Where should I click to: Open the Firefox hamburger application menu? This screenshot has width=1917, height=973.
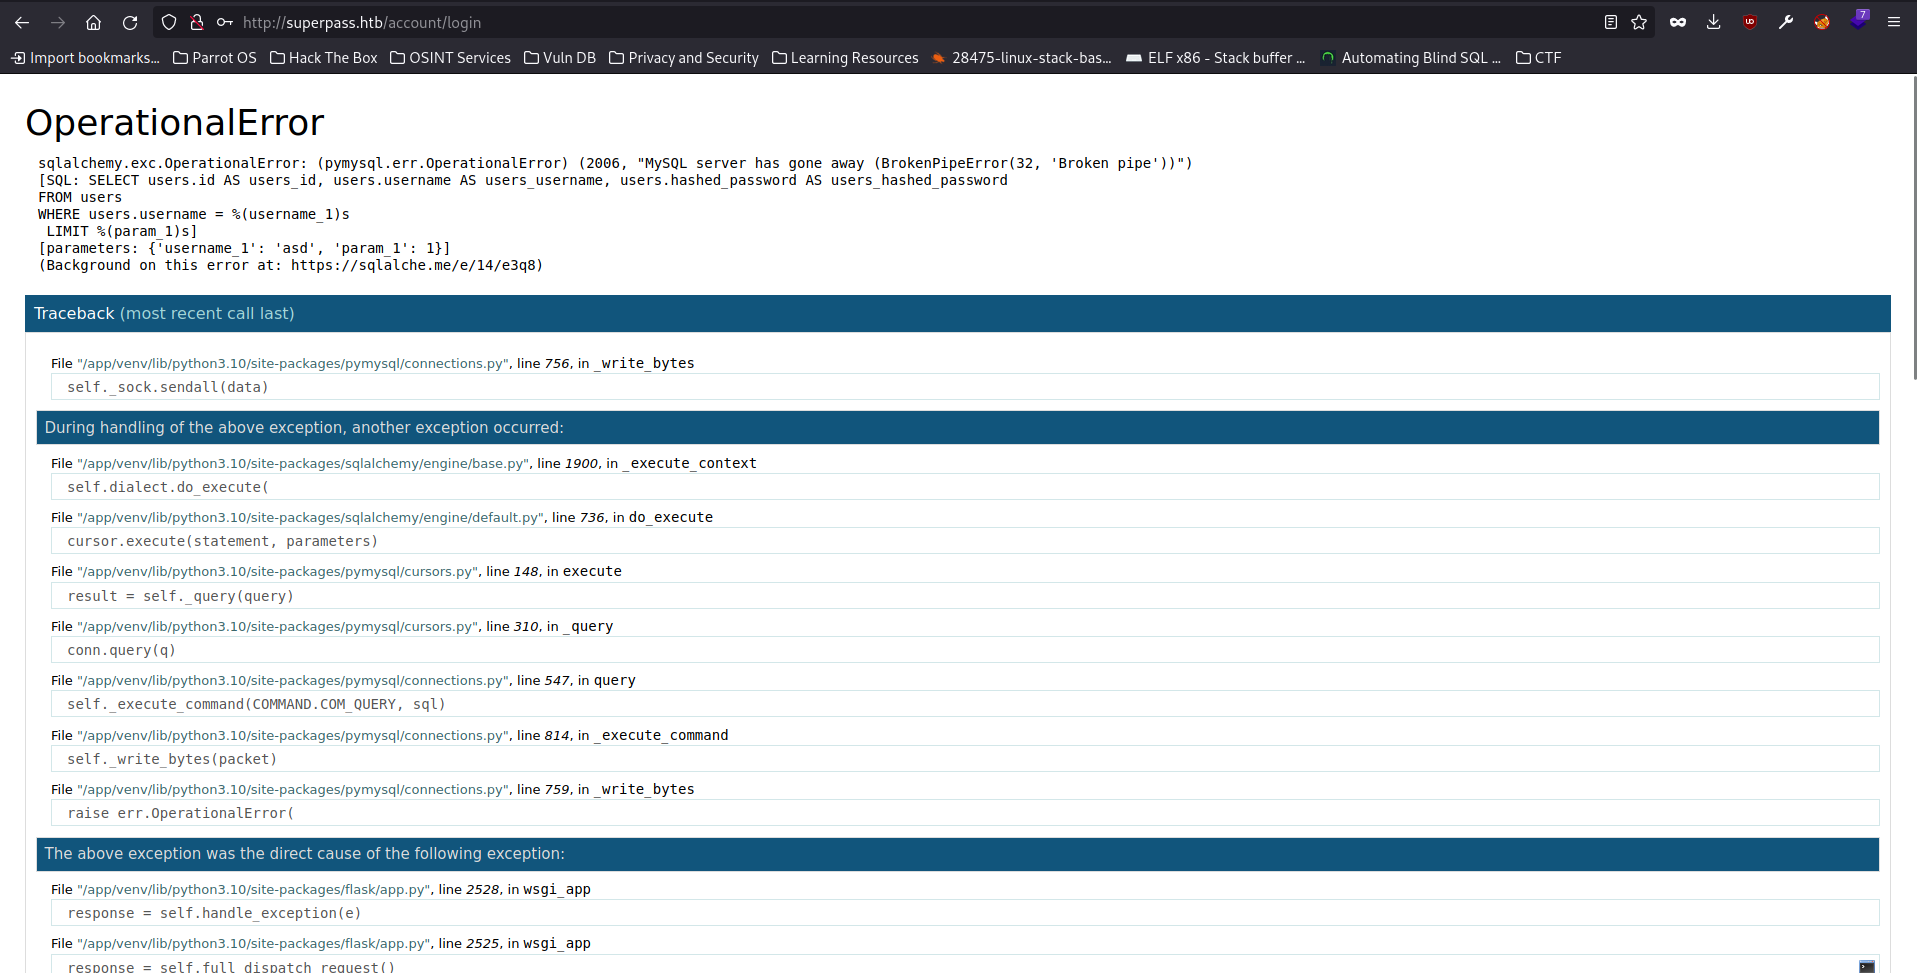click(1894, 22)
